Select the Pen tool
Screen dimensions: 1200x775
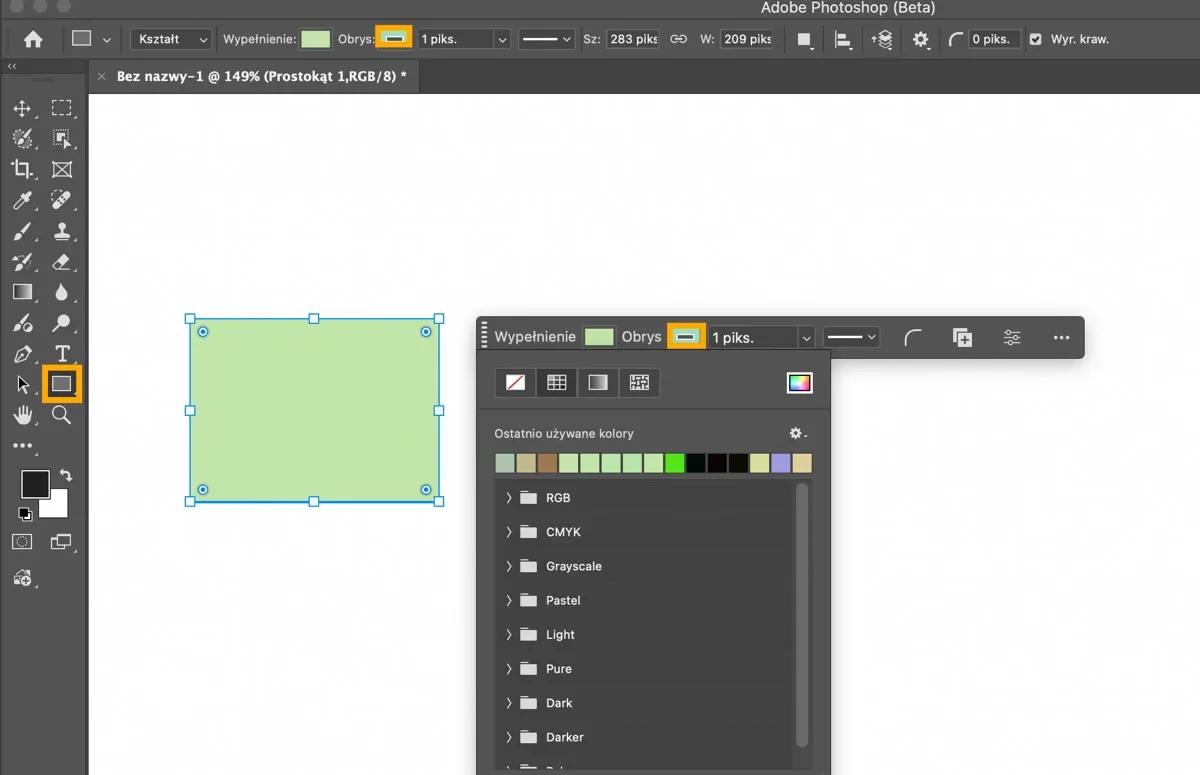[x=22, y=354]
